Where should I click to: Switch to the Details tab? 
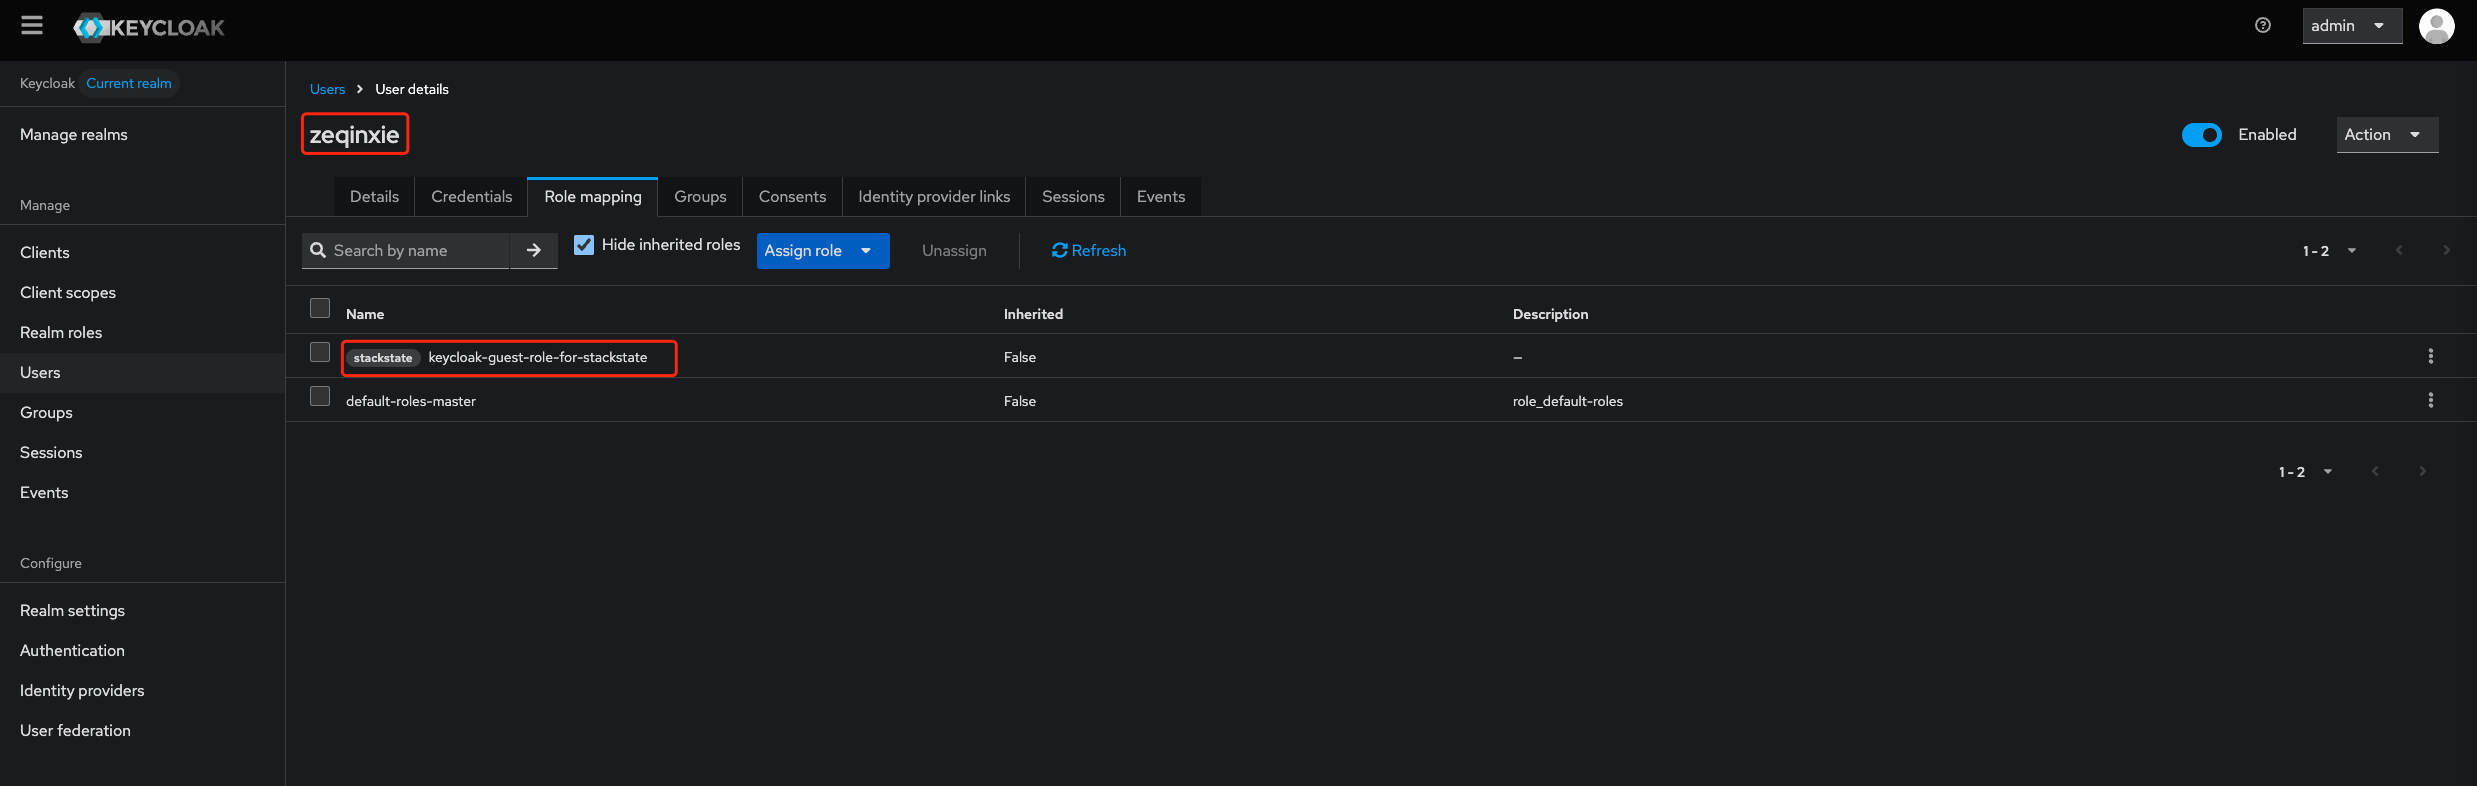point(374,197)
